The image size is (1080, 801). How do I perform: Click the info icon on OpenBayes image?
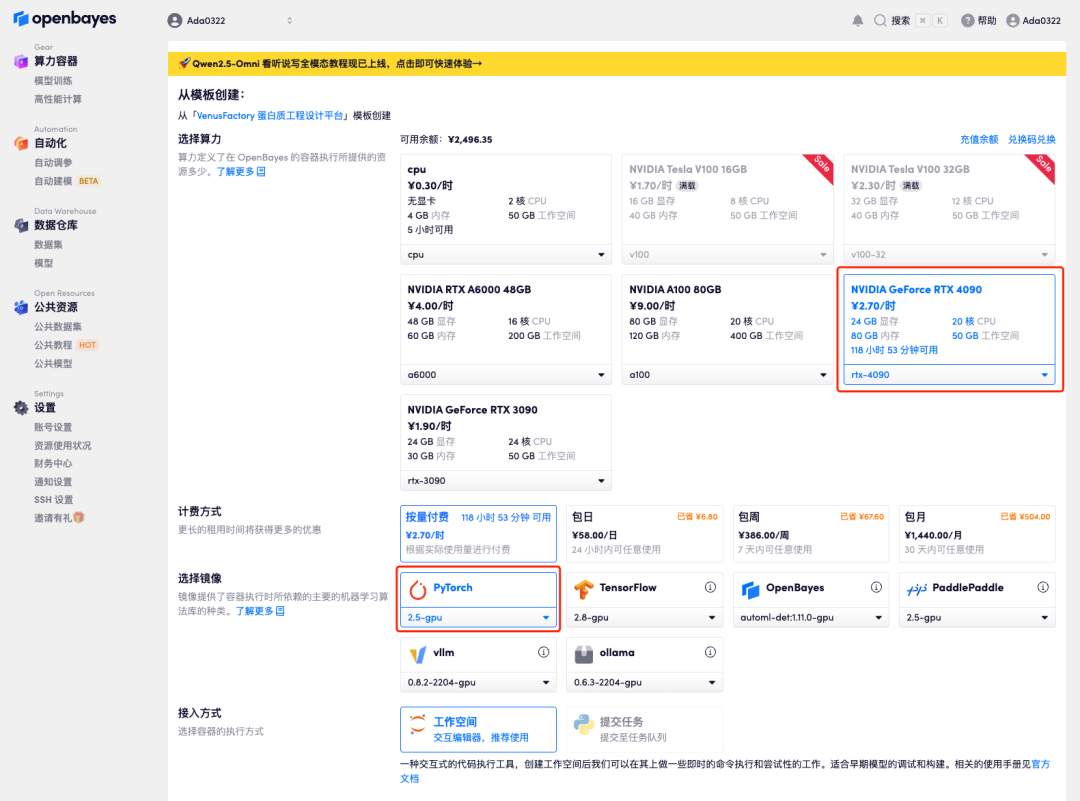click(876, 587)
